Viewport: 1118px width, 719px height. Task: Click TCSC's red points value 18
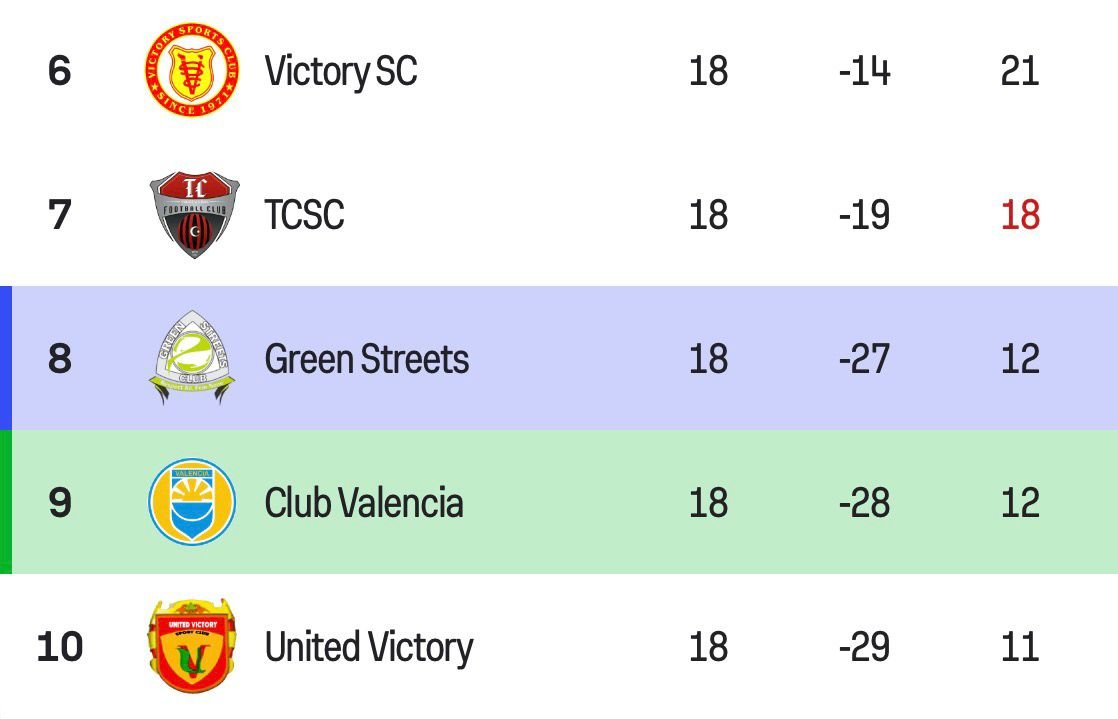[1020, 215]
